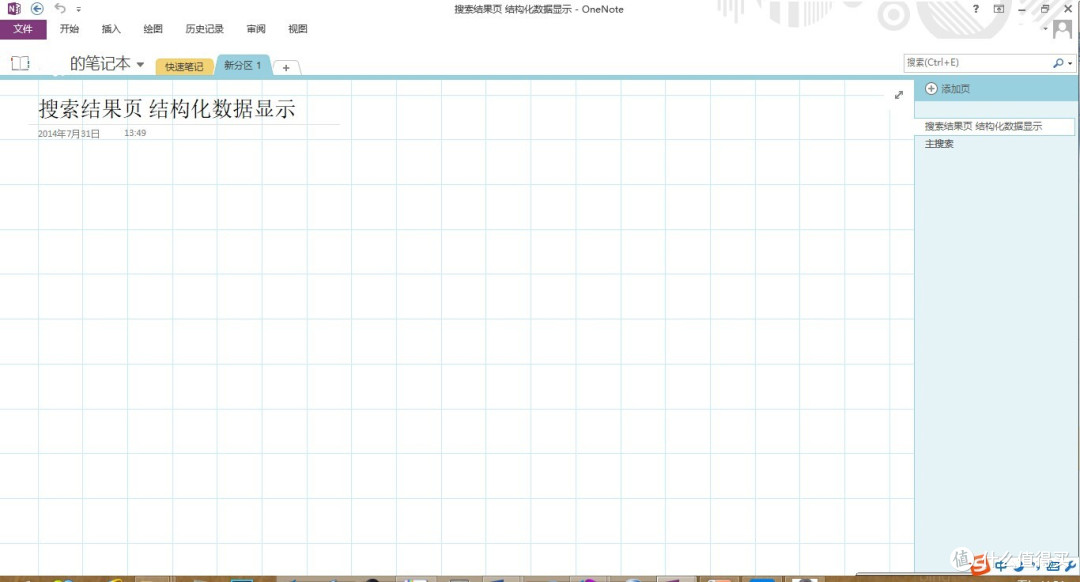Switch to the 插入 ribbon tab
The image size is (1080, 582).
click(x=111, y=29)
